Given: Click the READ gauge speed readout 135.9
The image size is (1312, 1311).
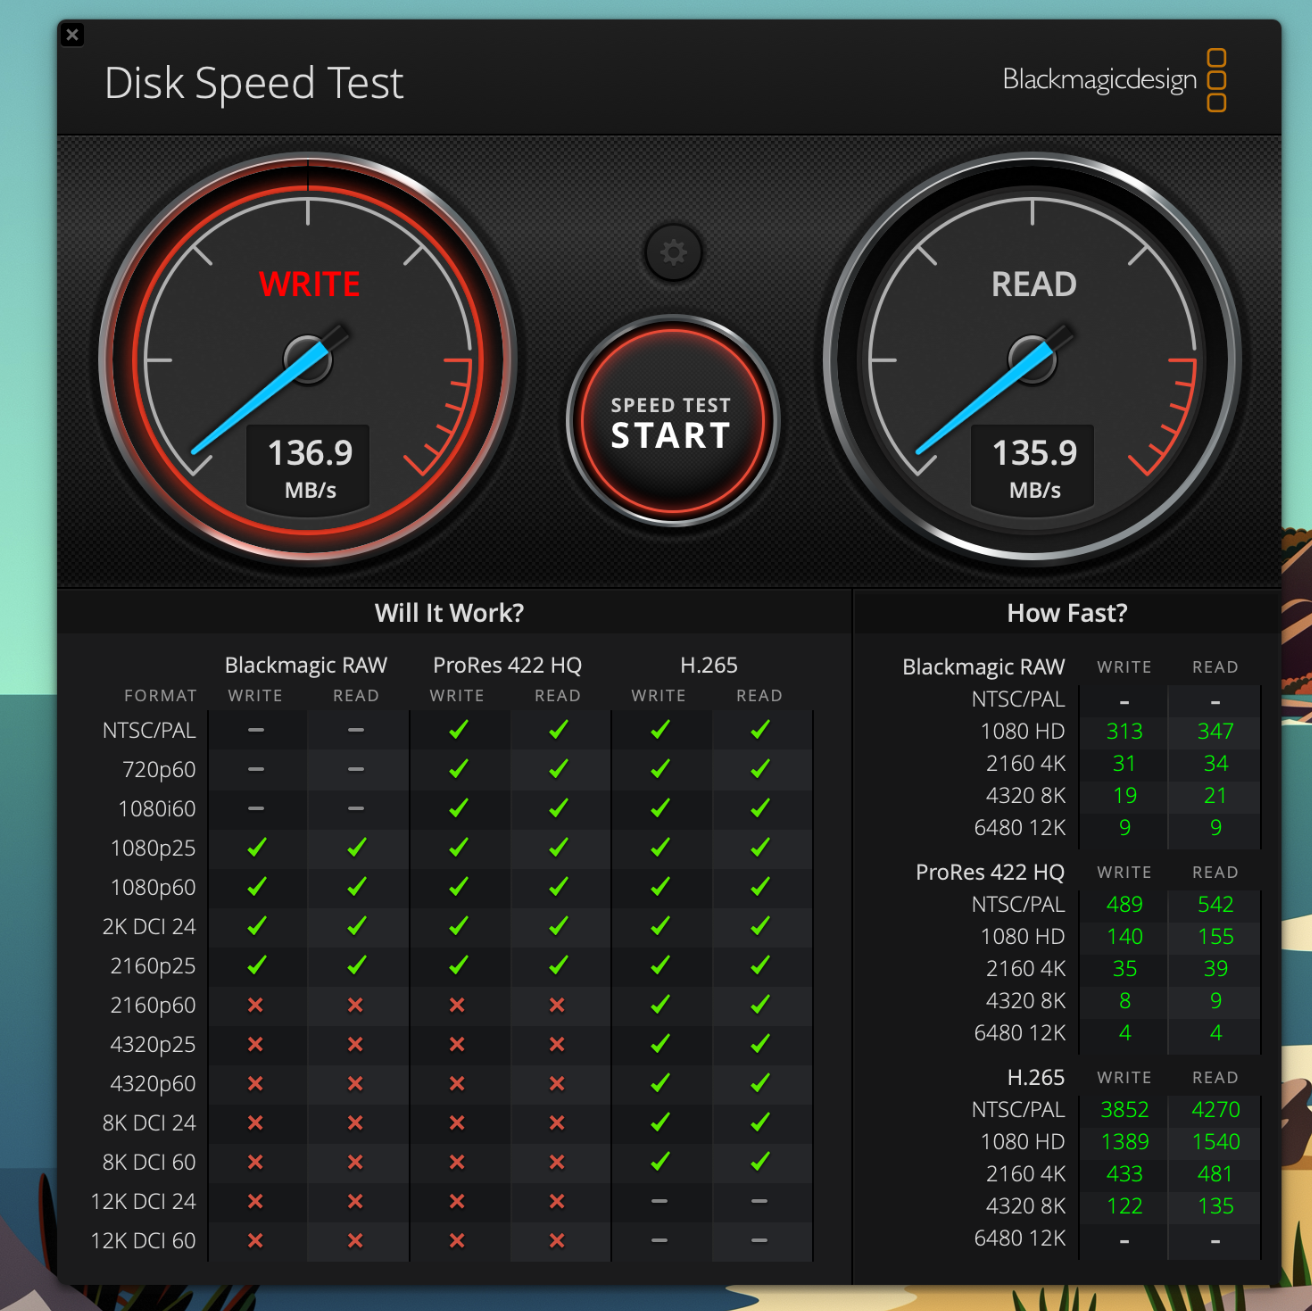Looking at the screenshot, I should 1034,453.
